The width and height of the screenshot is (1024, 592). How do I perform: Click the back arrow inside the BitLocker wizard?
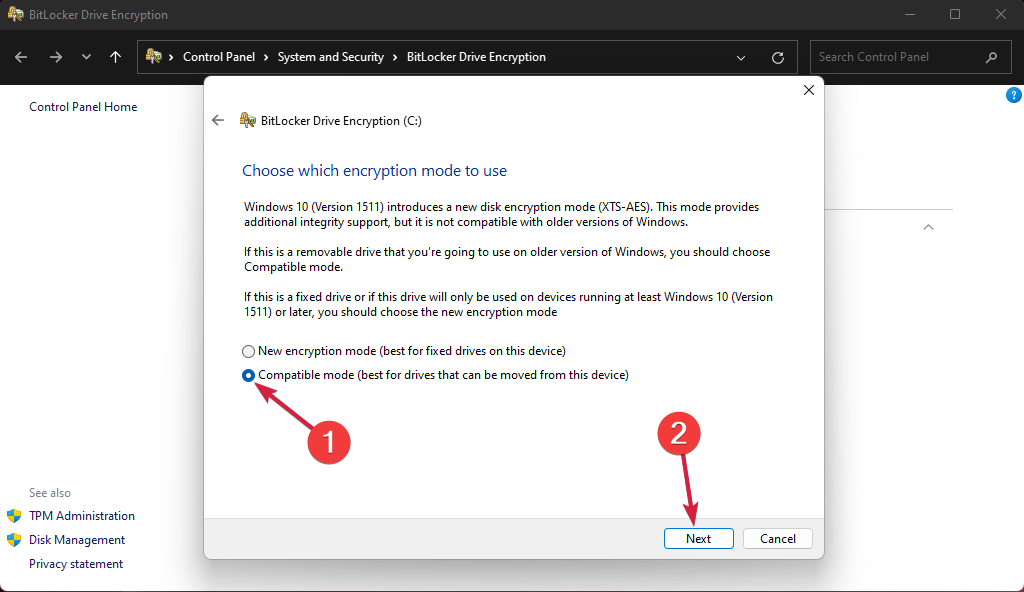[217, 120]
